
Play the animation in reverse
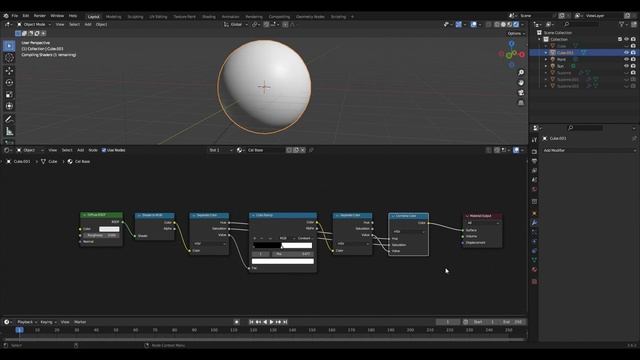click(x=265, y=322)
